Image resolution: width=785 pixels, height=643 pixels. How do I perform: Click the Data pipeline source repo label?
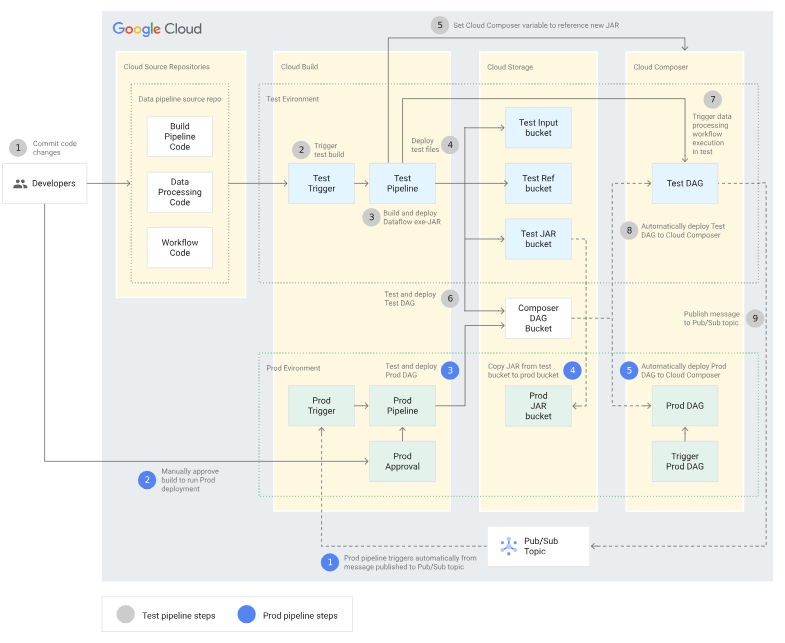(x=180, y=99)
